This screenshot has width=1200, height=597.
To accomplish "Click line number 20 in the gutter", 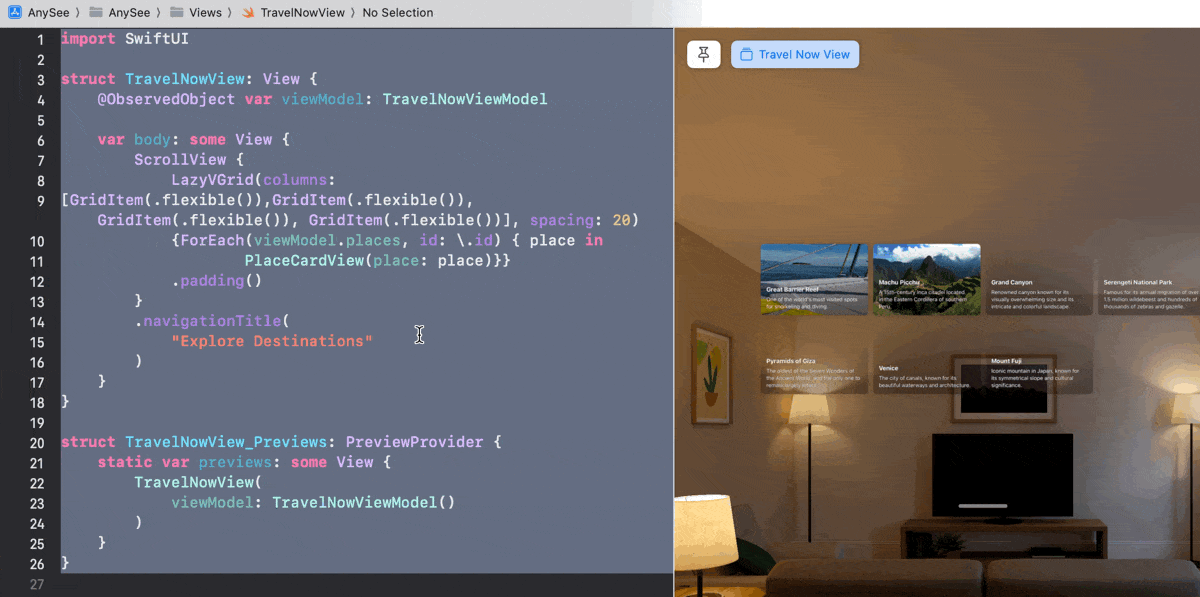I will pyautogui.click(x=38, y=443).
